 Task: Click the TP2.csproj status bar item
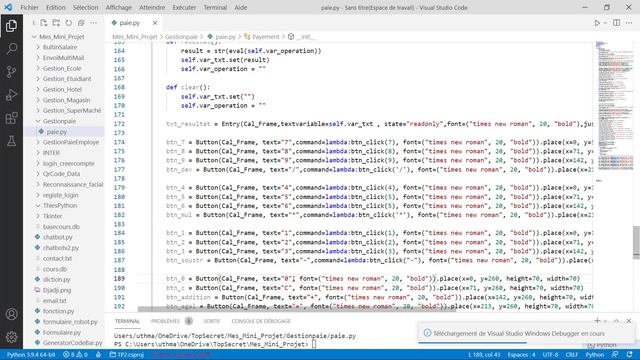[127, 355]
